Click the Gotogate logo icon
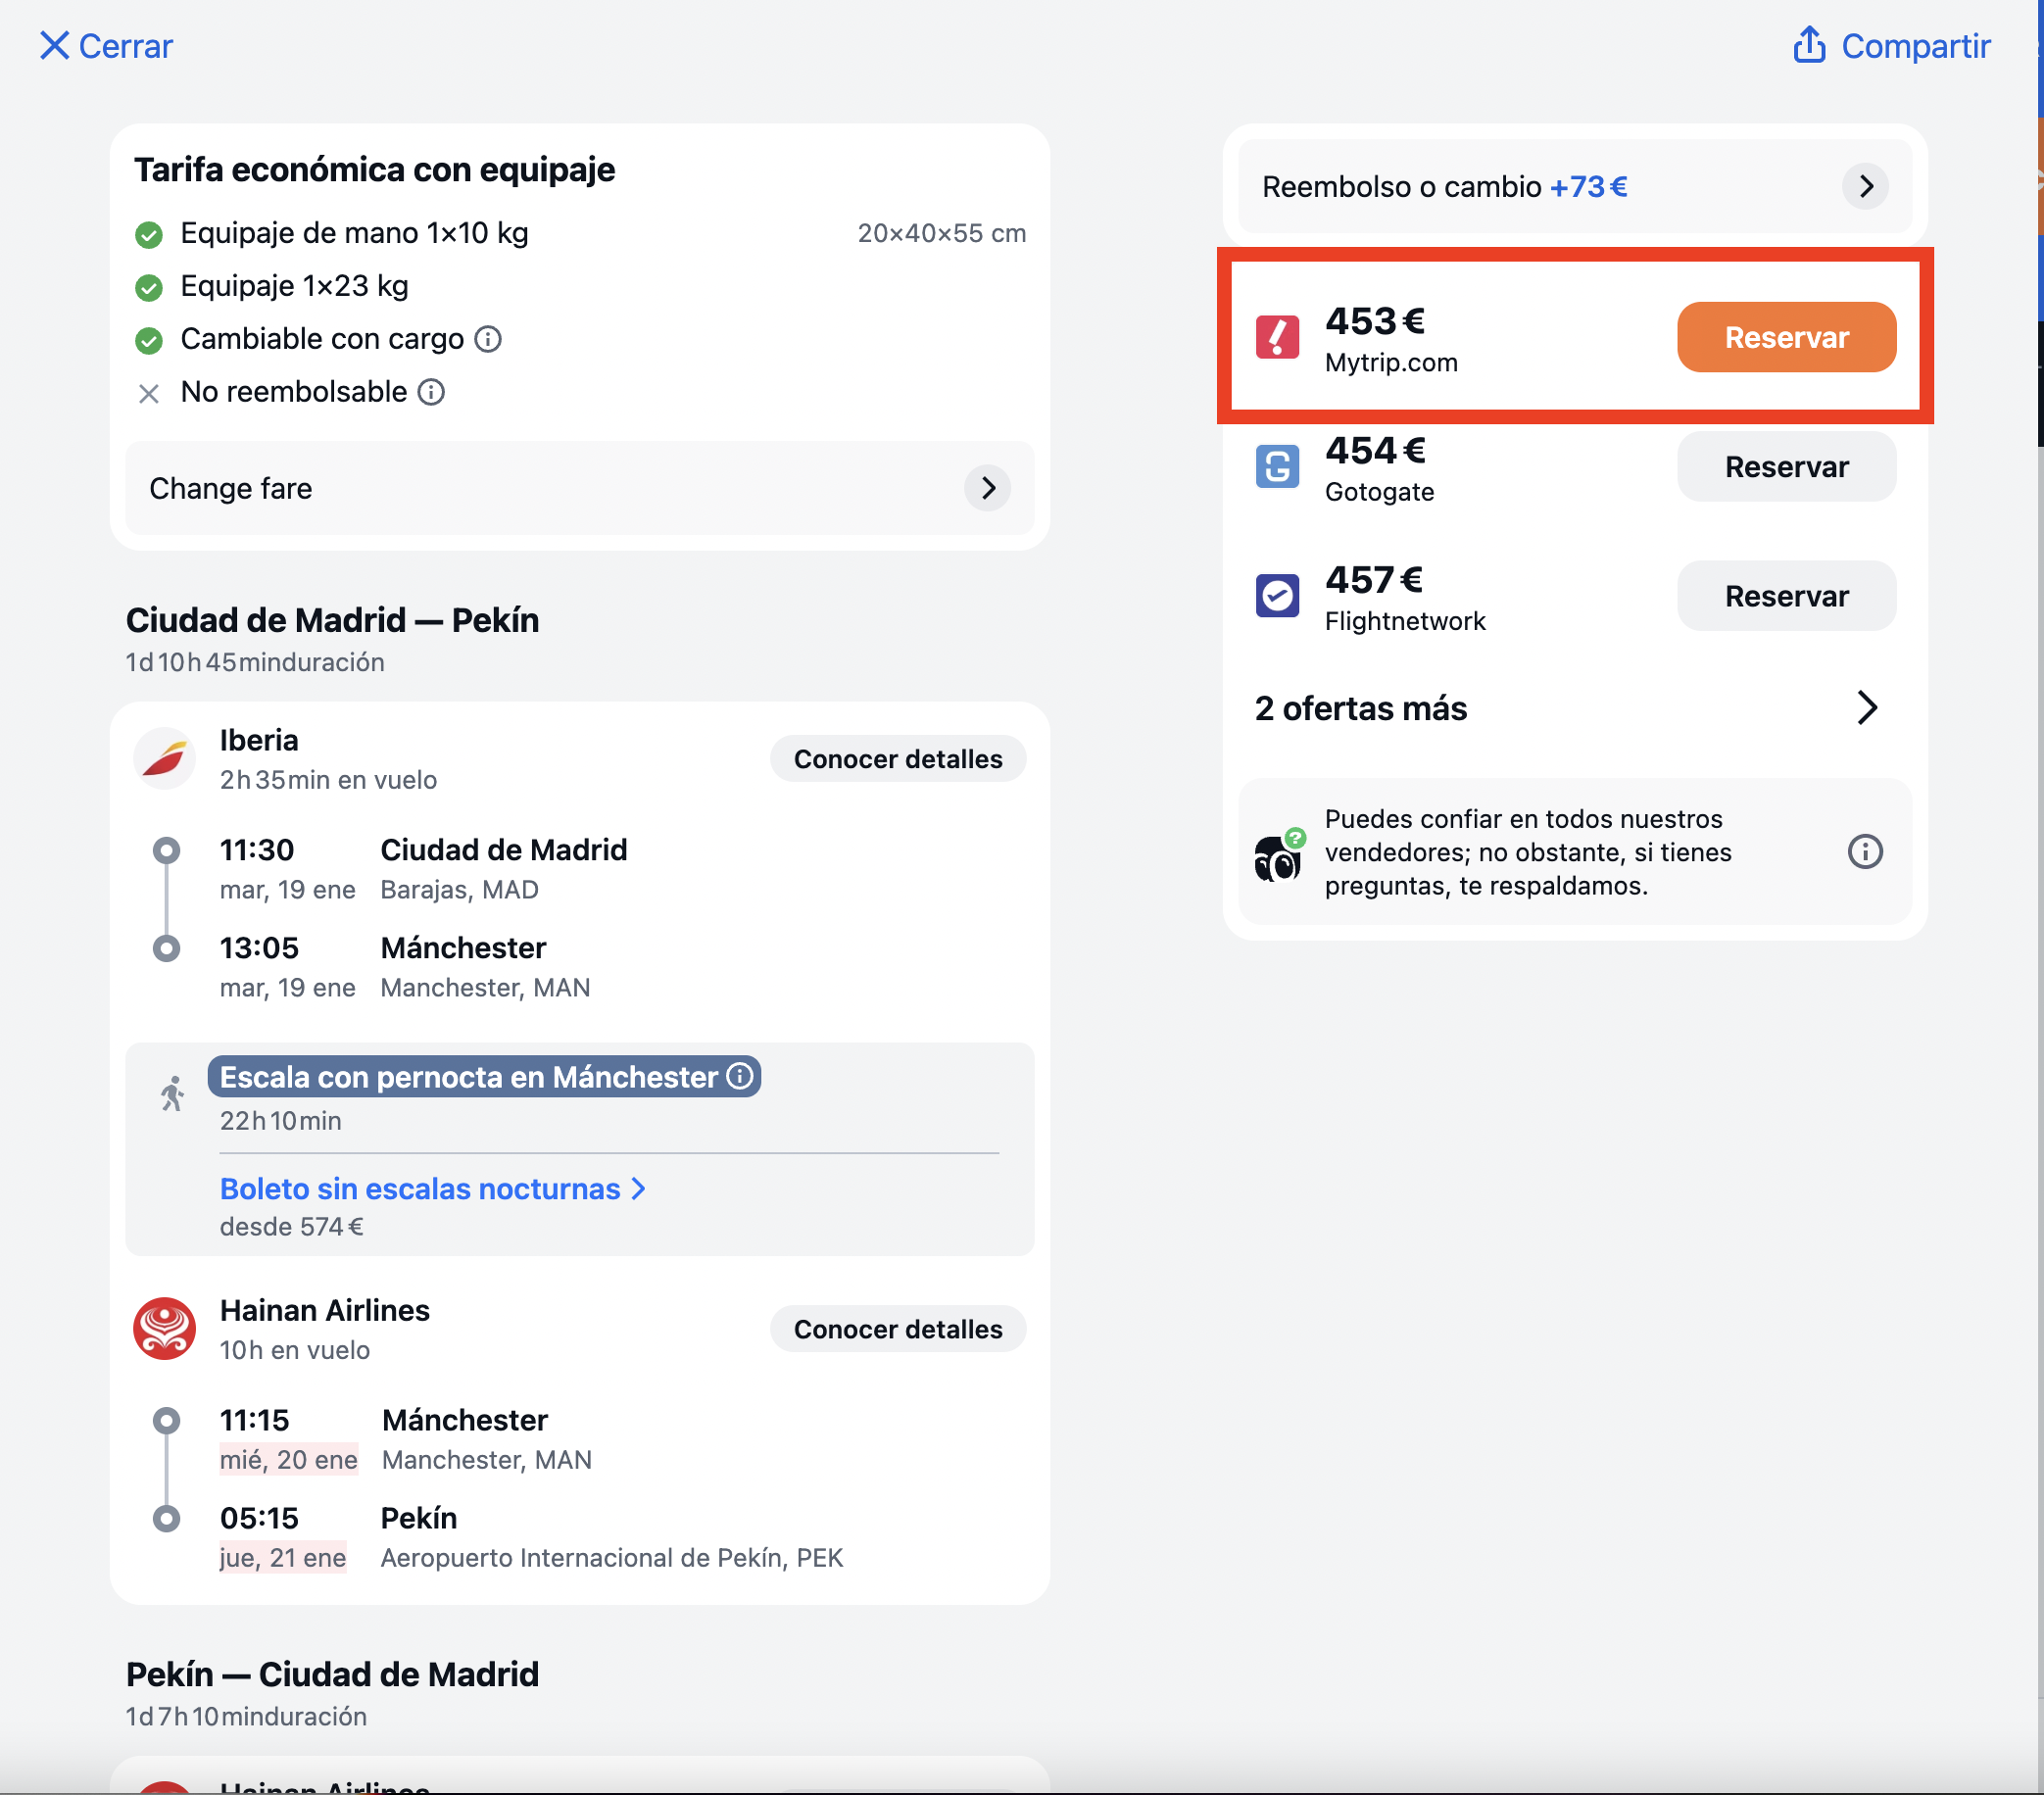2044x1795 pixels. 1277,466
